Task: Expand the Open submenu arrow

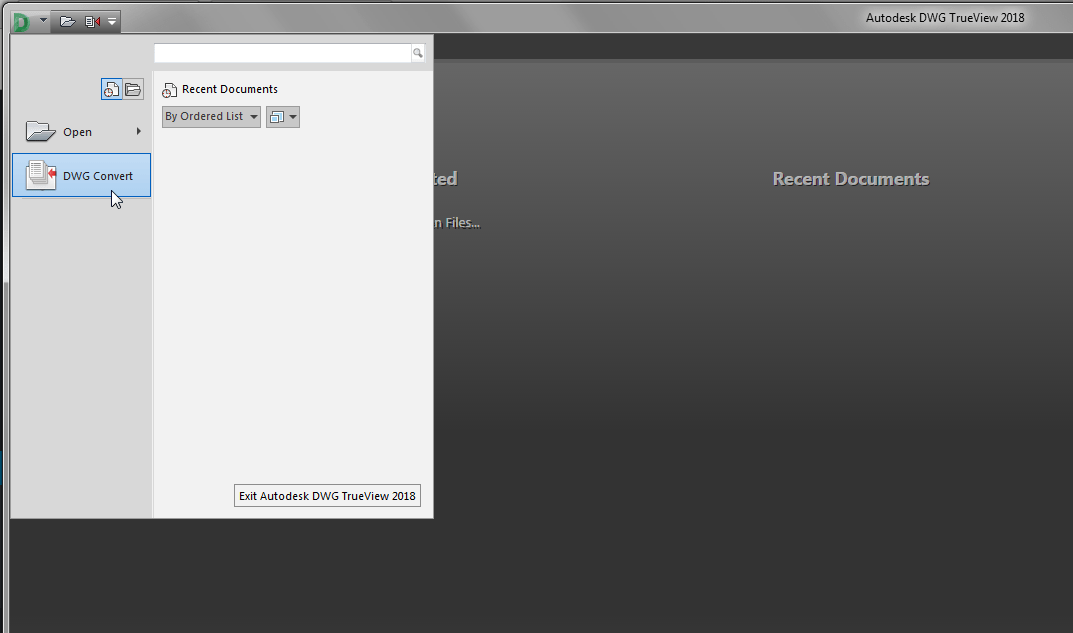Action: [139, 131]
